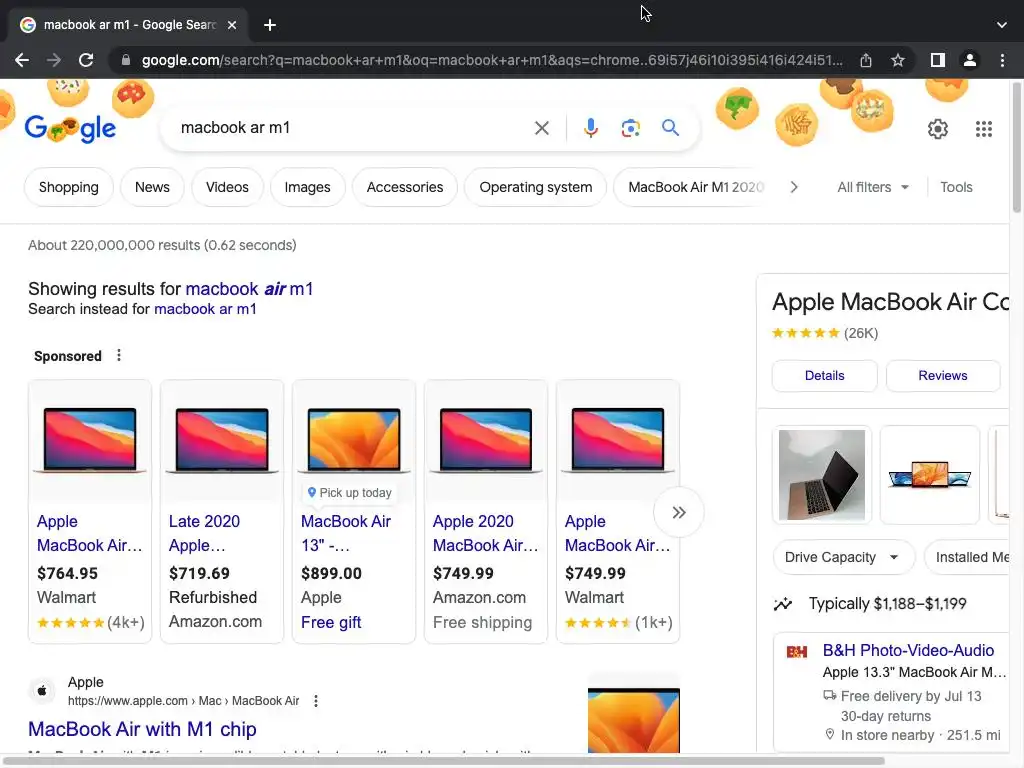
Task: Show more filter chips with arrow
Action: click(x=794, y=187)
